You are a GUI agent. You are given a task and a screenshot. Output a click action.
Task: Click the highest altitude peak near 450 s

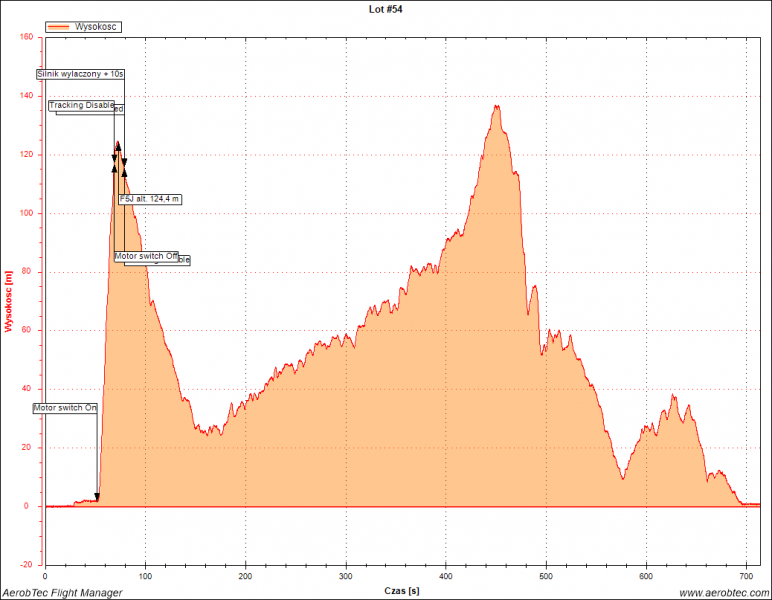pos(496,106)
